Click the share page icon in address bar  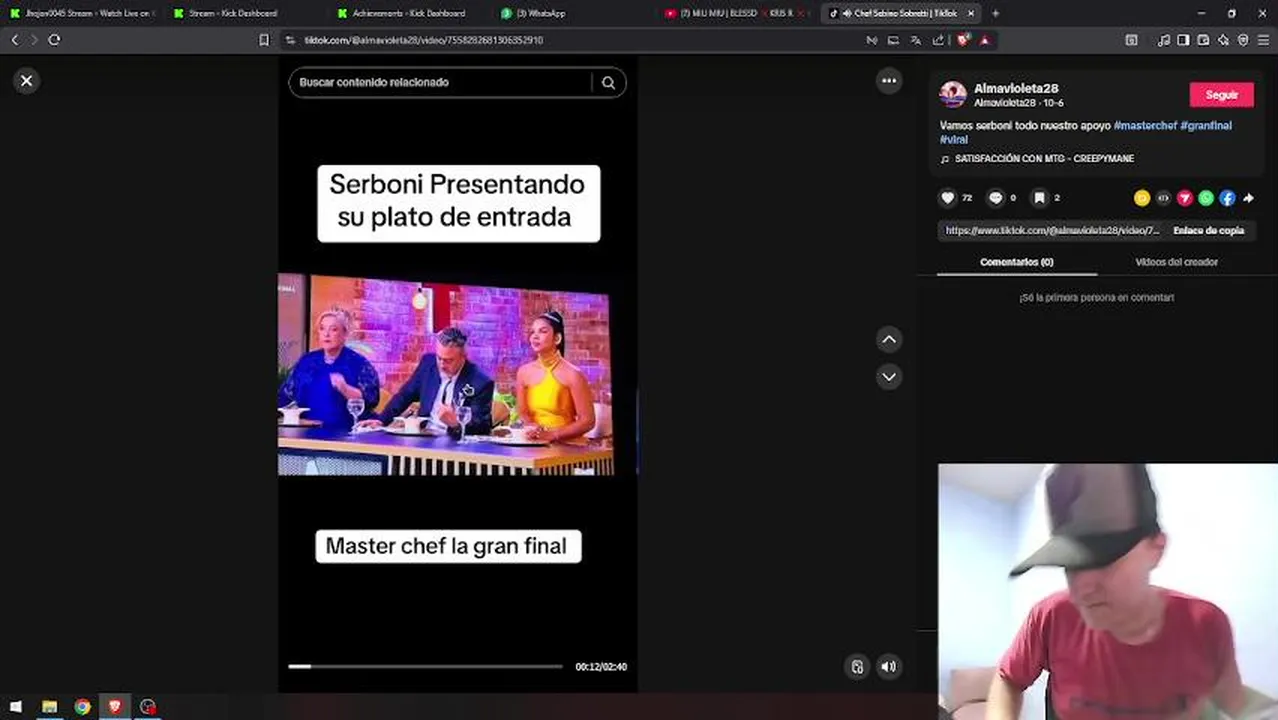tap(937, 40)
